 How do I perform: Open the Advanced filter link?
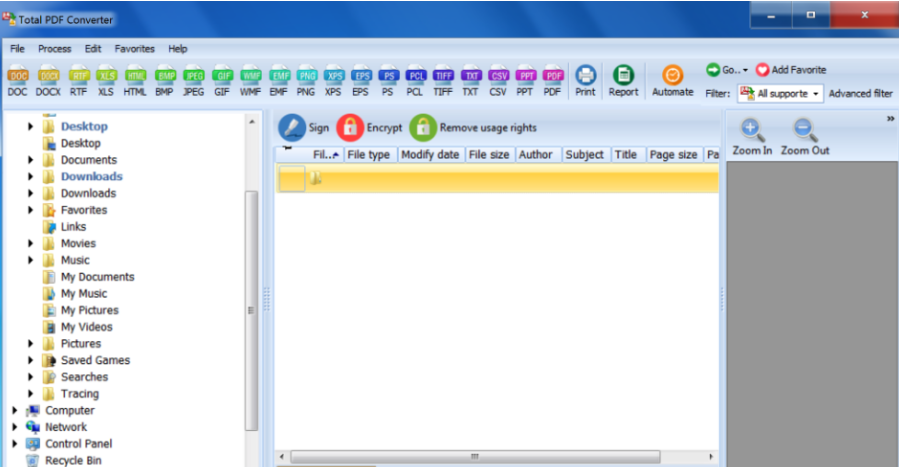pyautogui.click(x=861, y=93)
